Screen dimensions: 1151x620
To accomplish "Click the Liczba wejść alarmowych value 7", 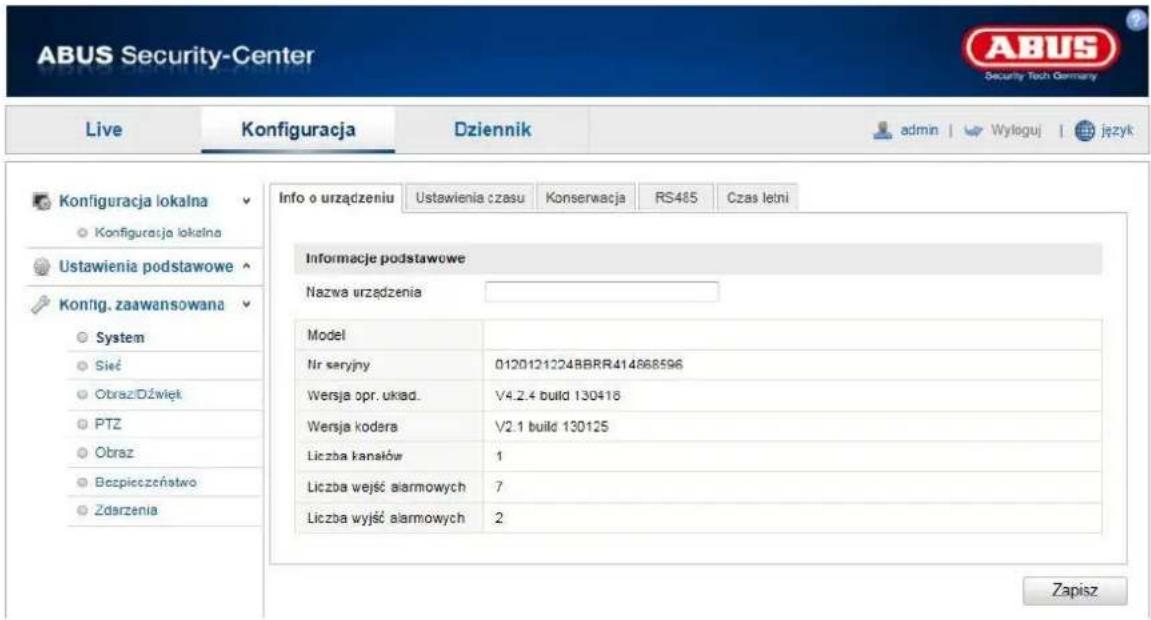I will point(499,487).
